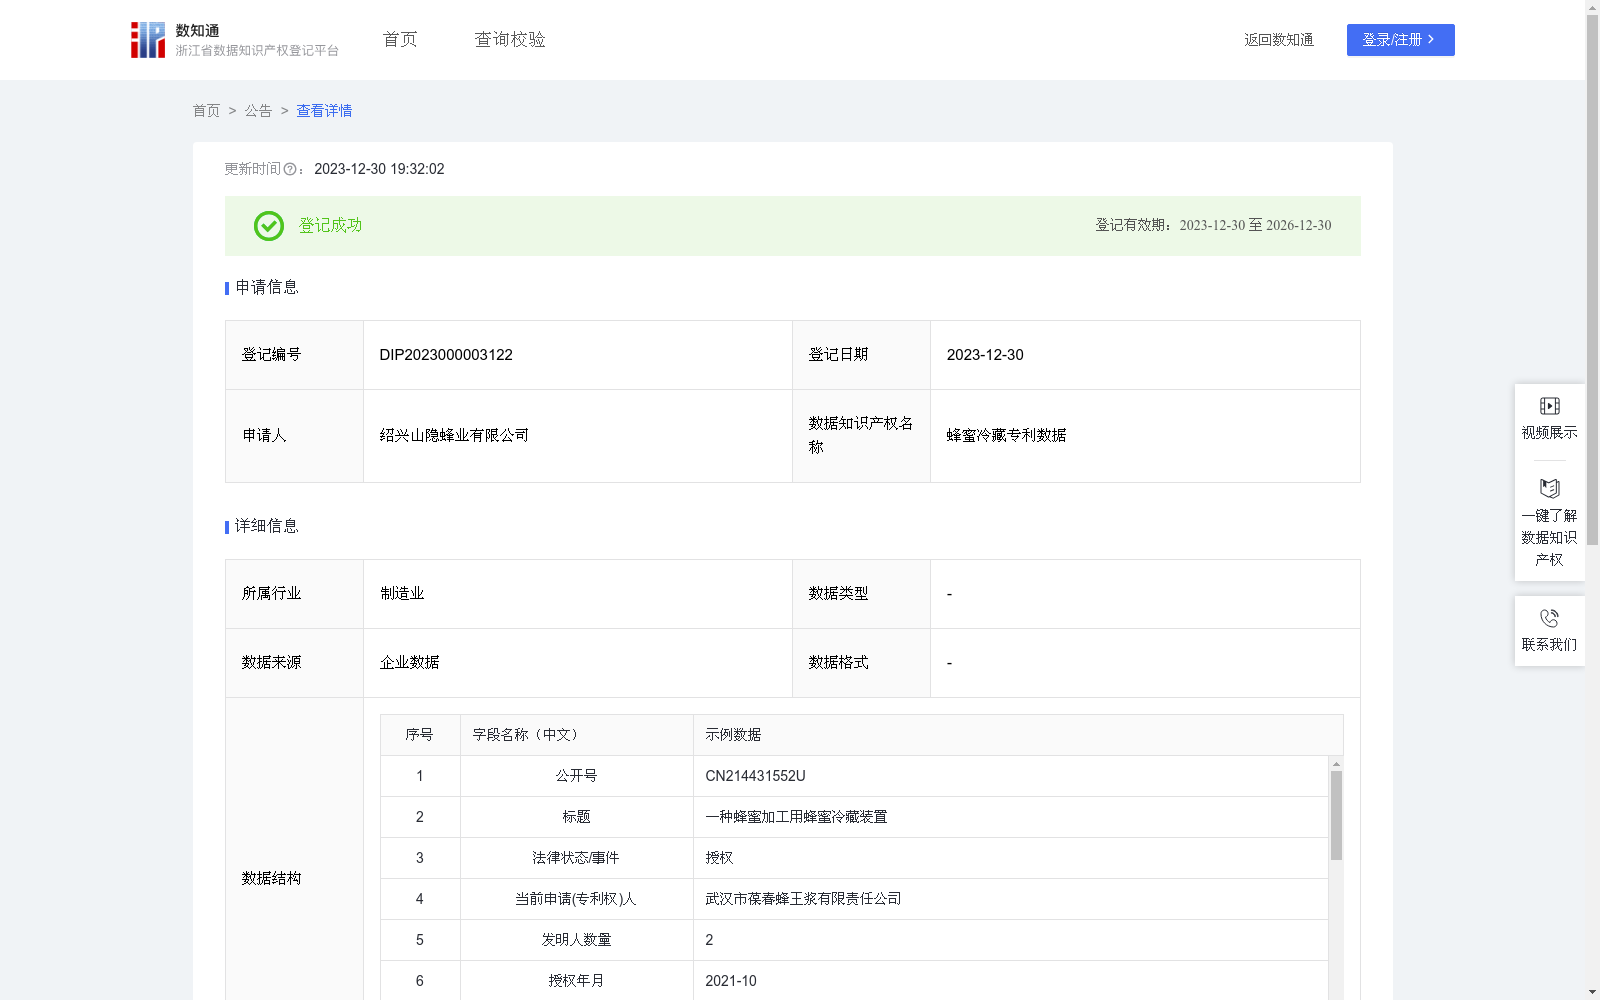Go to 首页 in the breadcrumb
Viewport: 1600px width, 1000px height.
click(206, 111)
